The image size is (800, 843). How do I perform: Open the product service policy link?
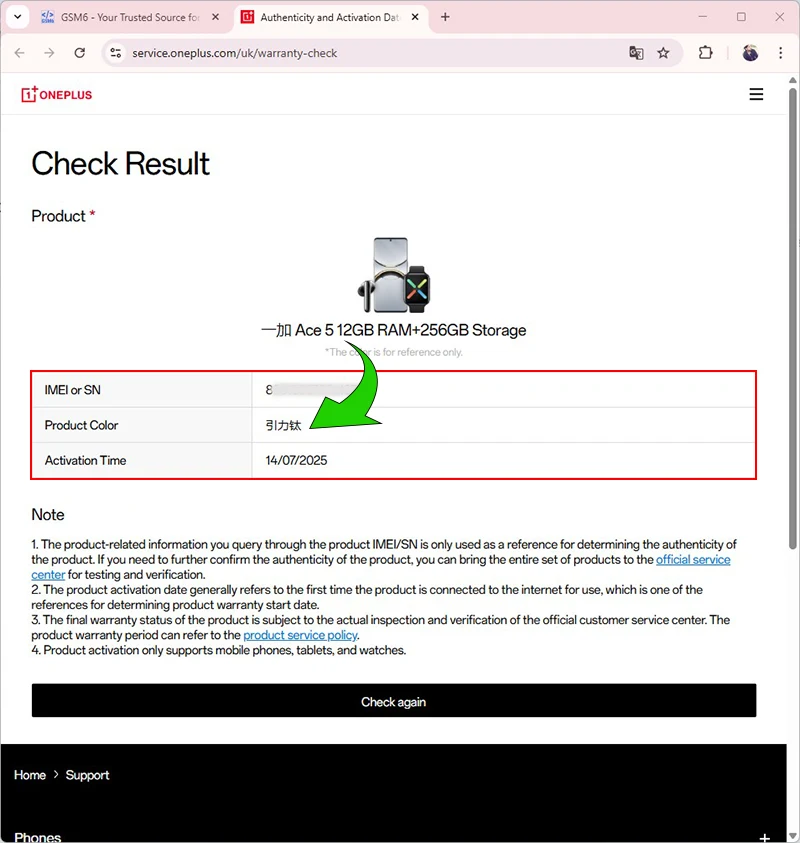click(300, 635)
